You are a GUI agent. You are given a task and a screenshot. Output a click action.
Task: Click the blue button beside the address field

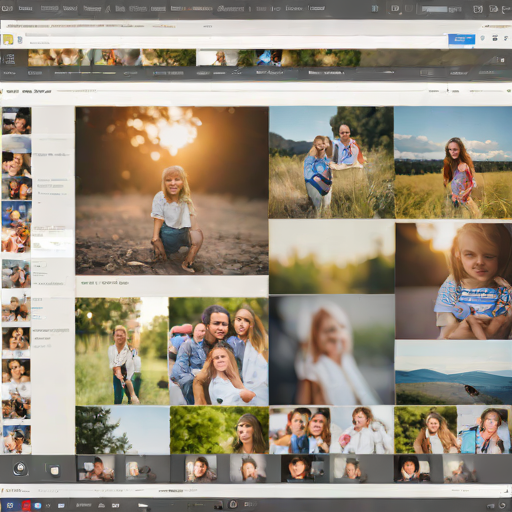[x=462, y=39]
